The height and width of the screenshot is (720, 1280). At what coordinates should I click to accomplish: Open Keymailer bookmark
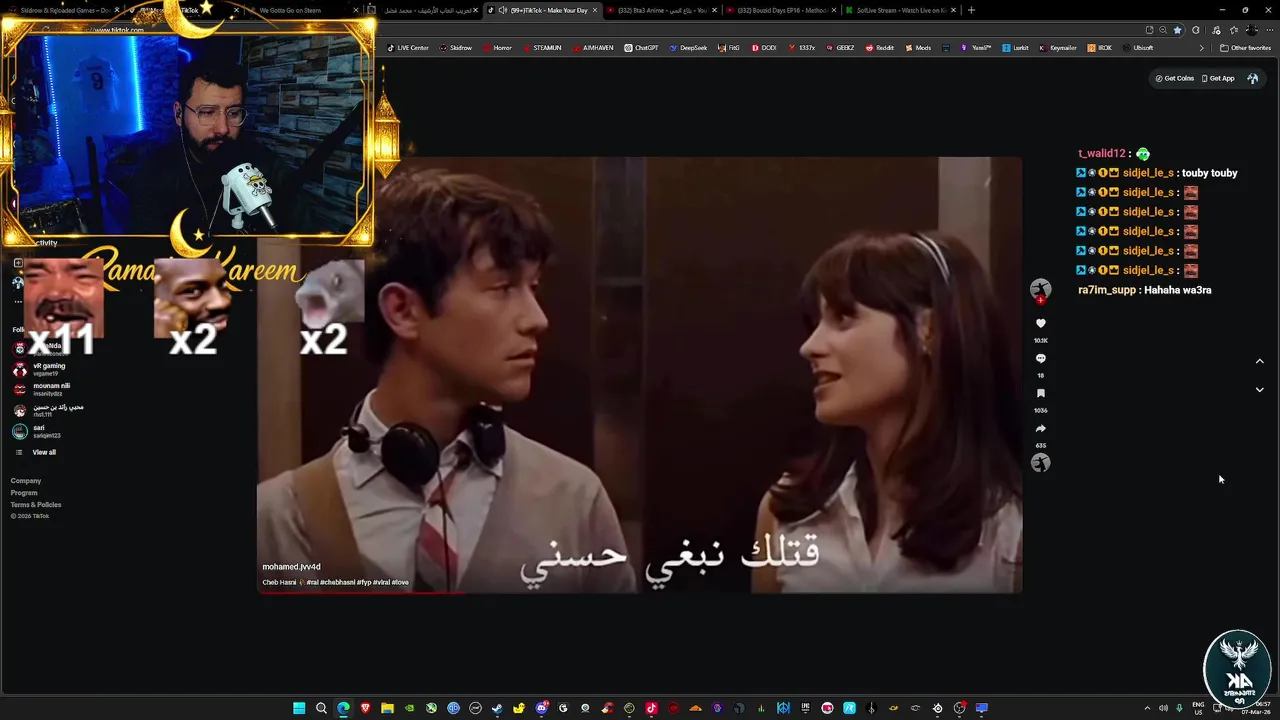coord(1058,48)
